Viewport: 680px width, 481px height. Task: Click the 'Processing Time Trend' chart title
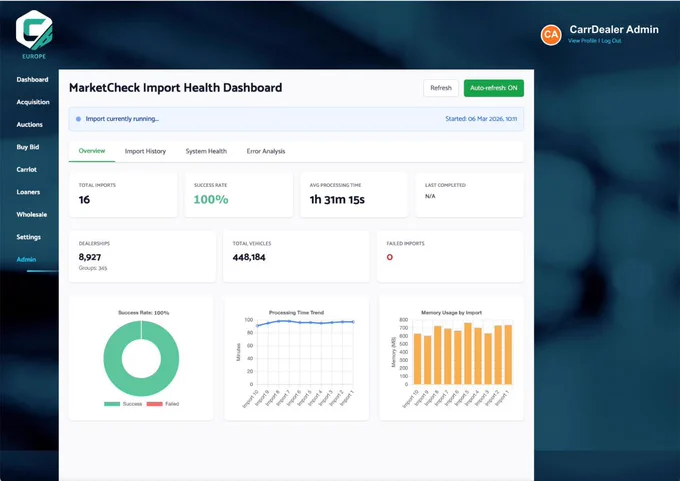point(296,313)
